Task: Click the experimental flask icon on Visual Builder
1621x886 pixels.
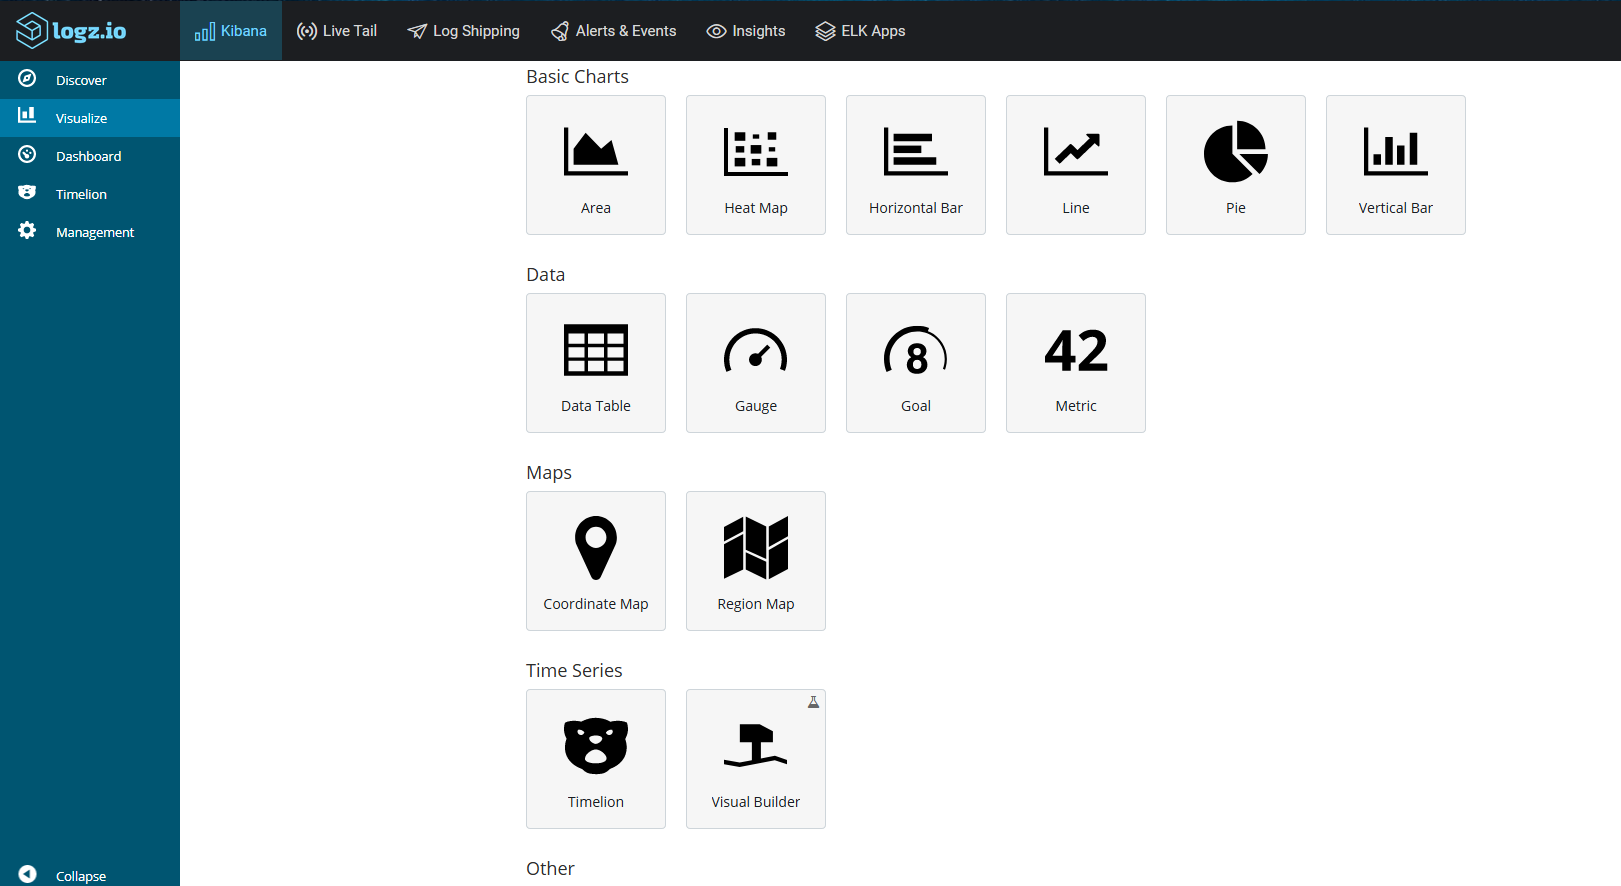Action: (814, 702)
